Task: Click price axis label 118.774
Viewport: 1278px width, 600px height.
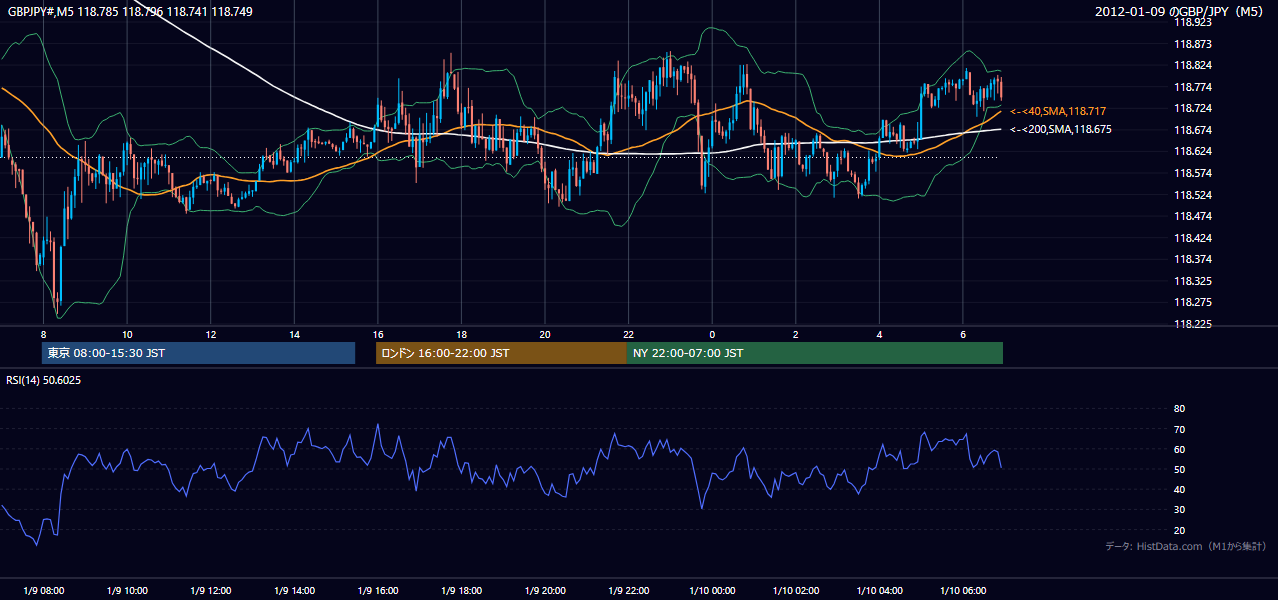Action: coord(1193,87)
